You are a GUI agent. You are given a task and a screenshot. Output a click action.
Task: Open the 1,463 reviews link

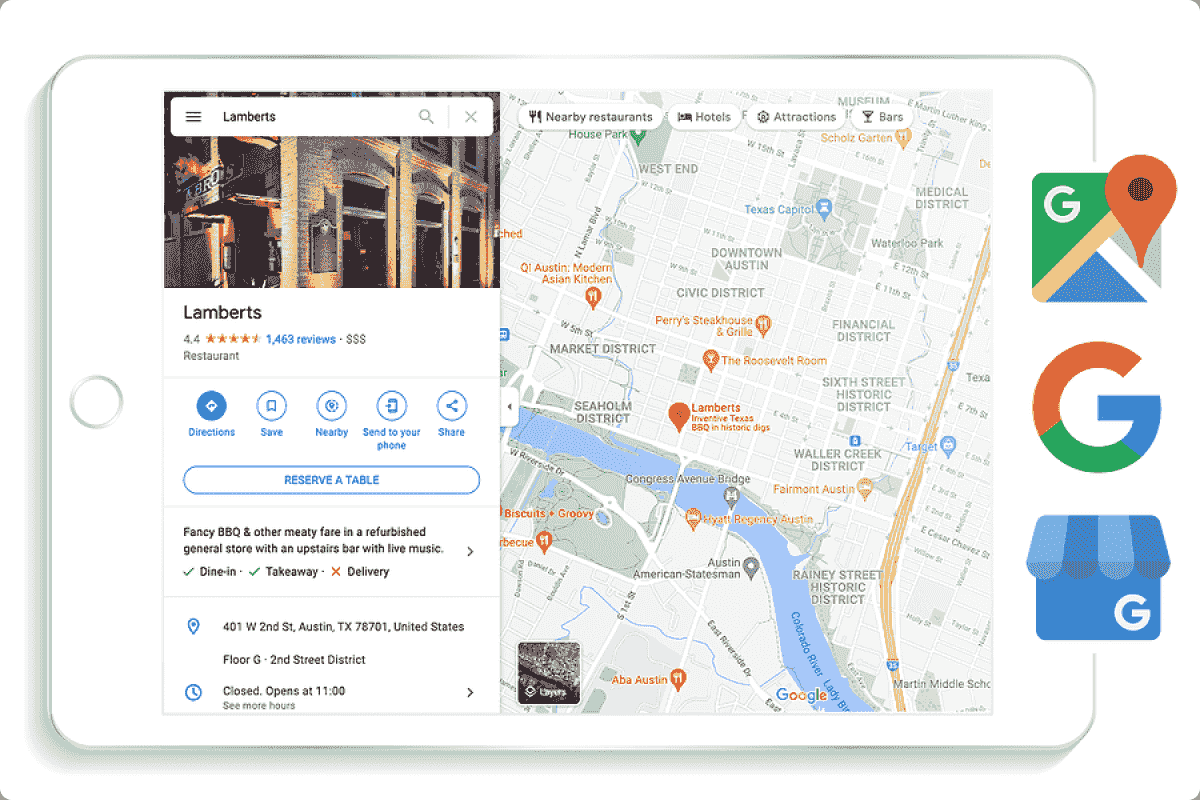301,339
